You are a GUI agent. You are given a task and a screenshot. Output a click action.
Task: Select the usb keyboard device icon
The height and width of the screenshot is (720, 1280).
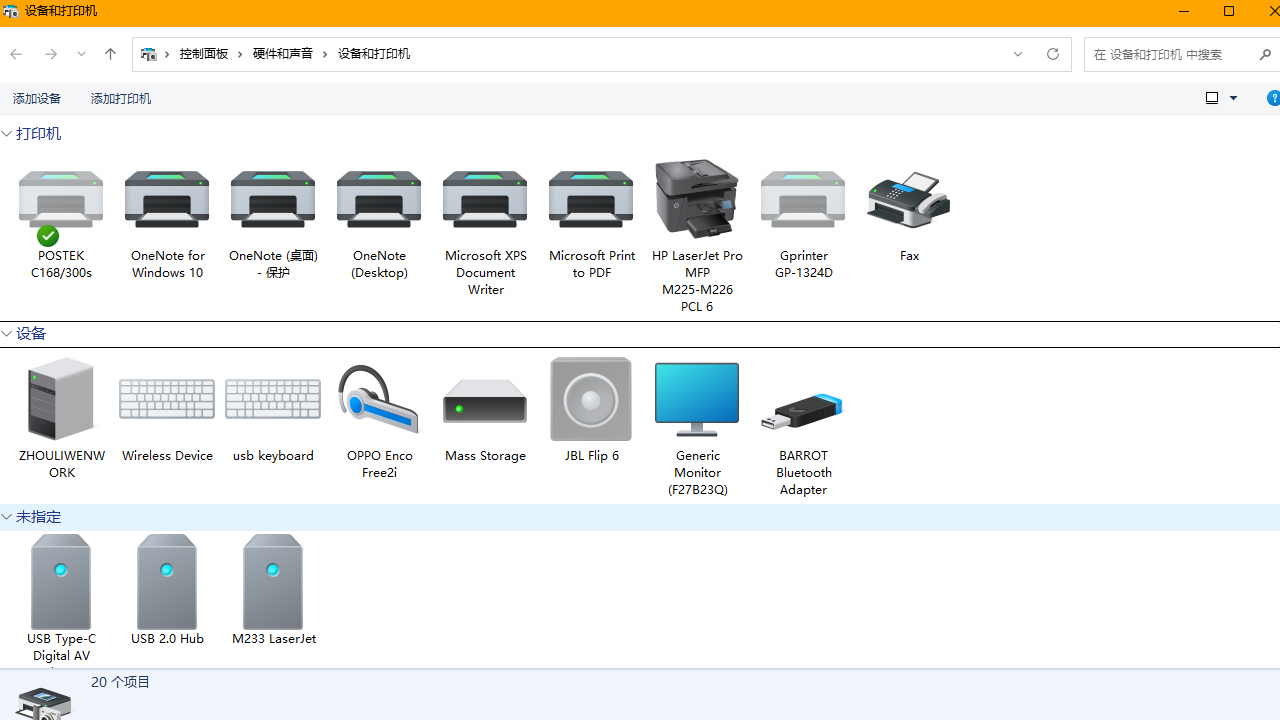click(x=273, y=399)
